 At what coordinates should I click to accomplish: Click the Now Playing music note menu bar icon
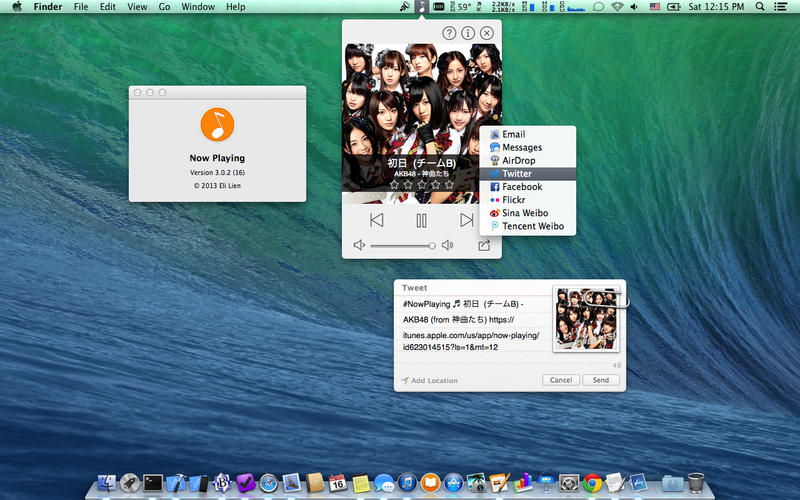(x=421, y=7)
